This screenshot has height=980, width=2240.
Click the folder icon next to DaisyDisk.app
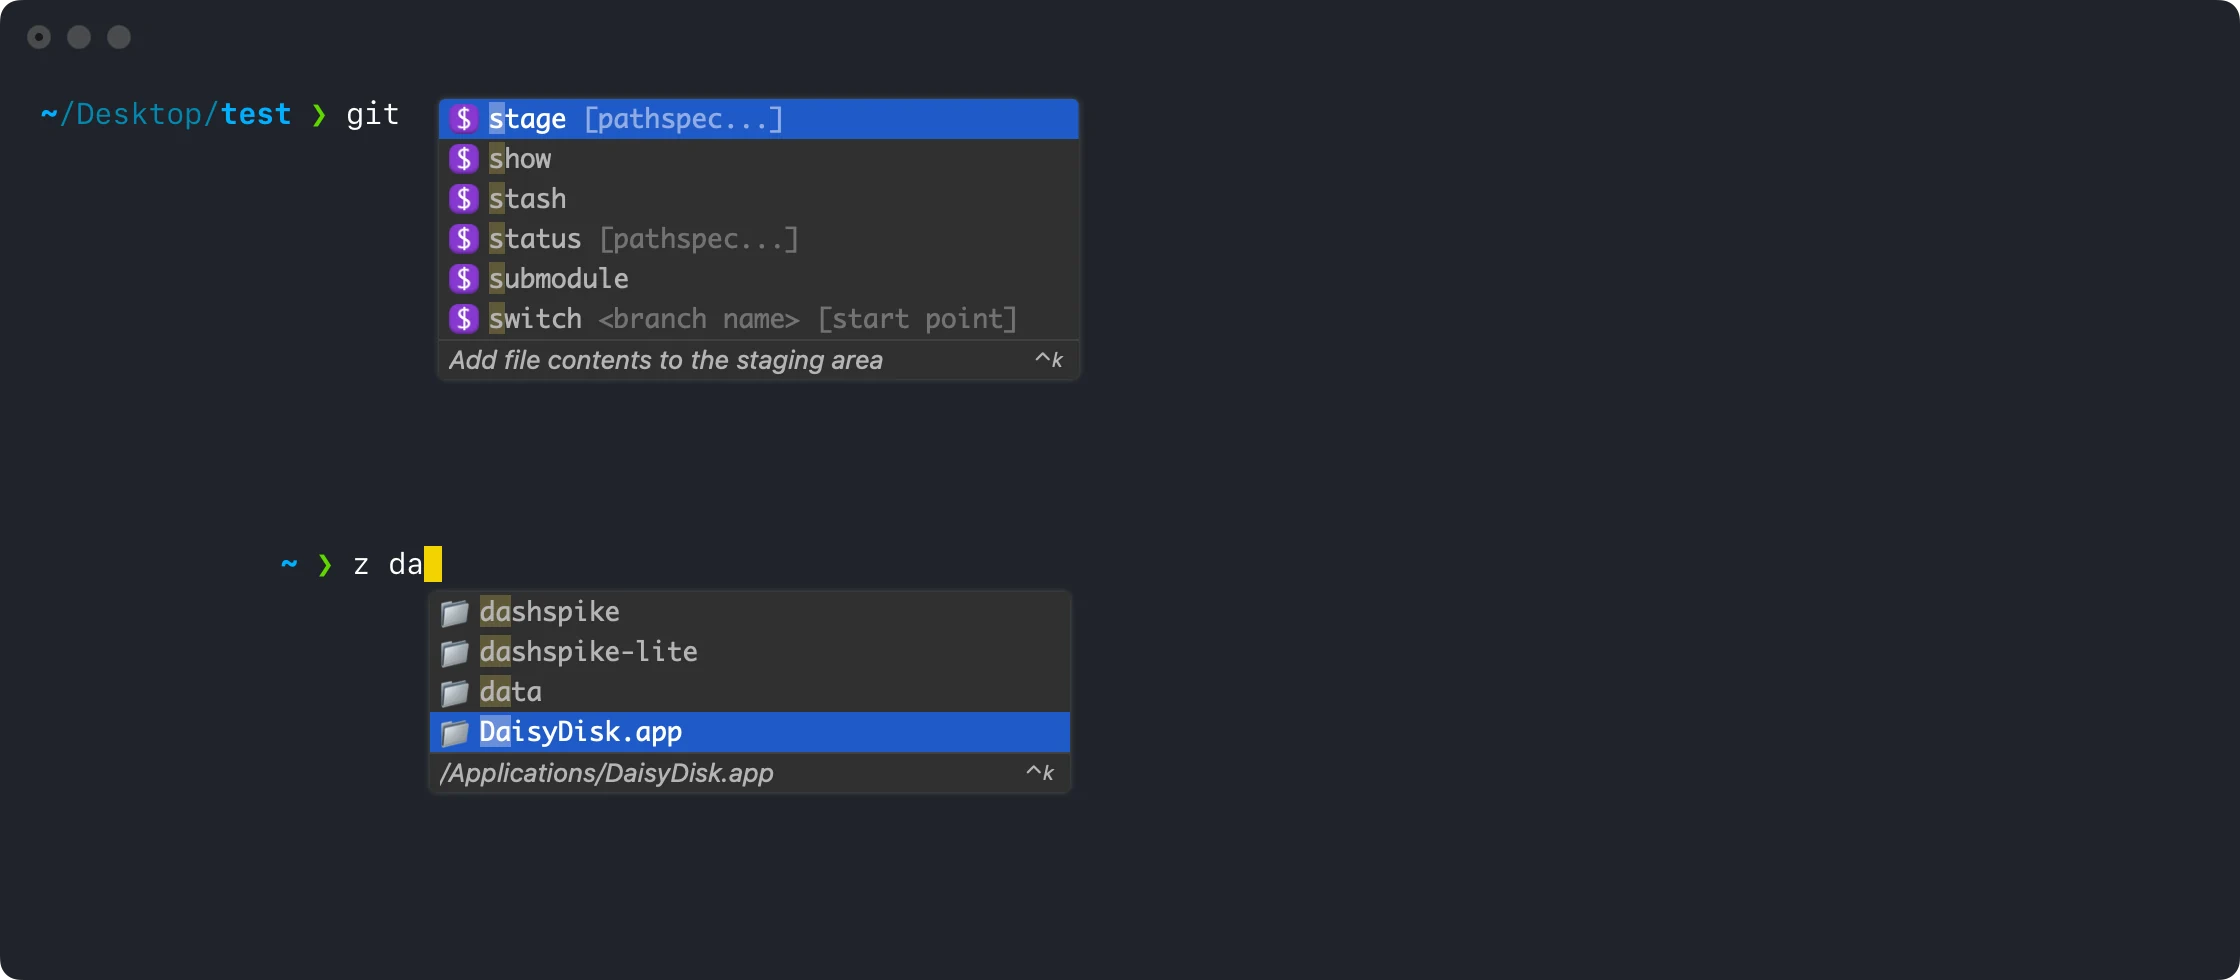click(x=455, y=732)
